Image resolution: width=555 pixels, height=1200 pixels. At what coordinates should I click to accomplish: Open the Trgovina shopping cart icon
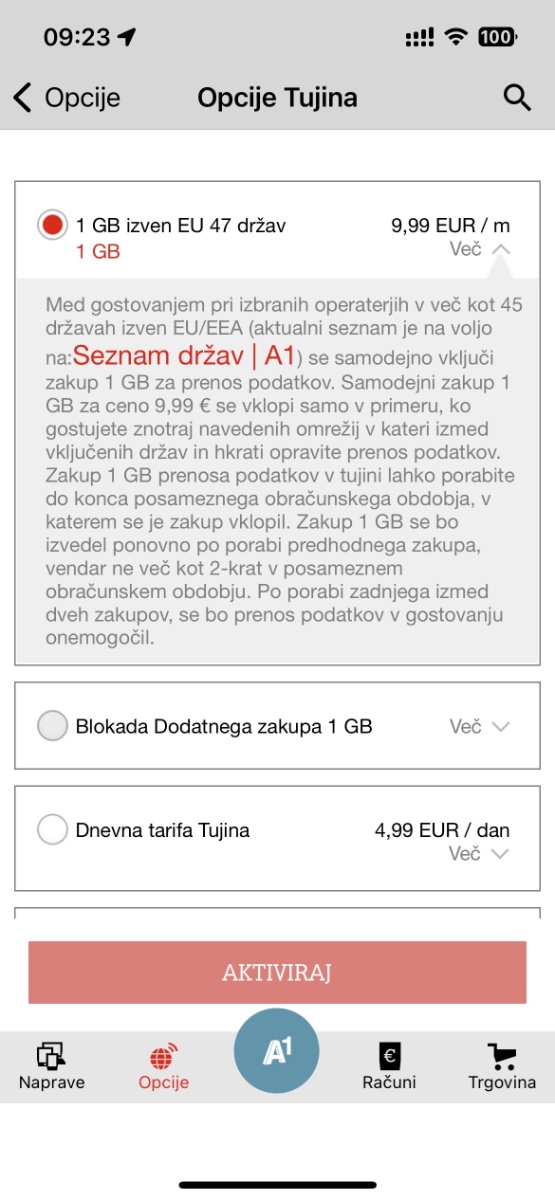tap(502, 1056)
